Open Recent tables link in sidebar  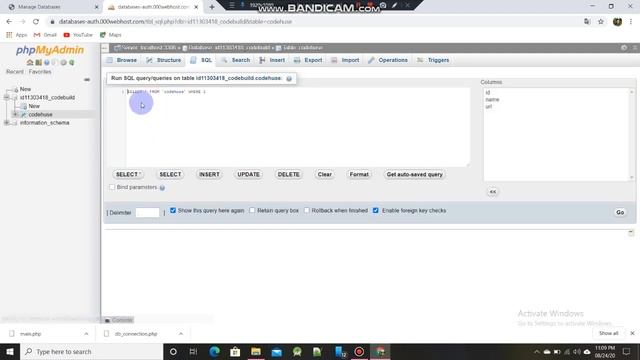(x=15, y=72)
